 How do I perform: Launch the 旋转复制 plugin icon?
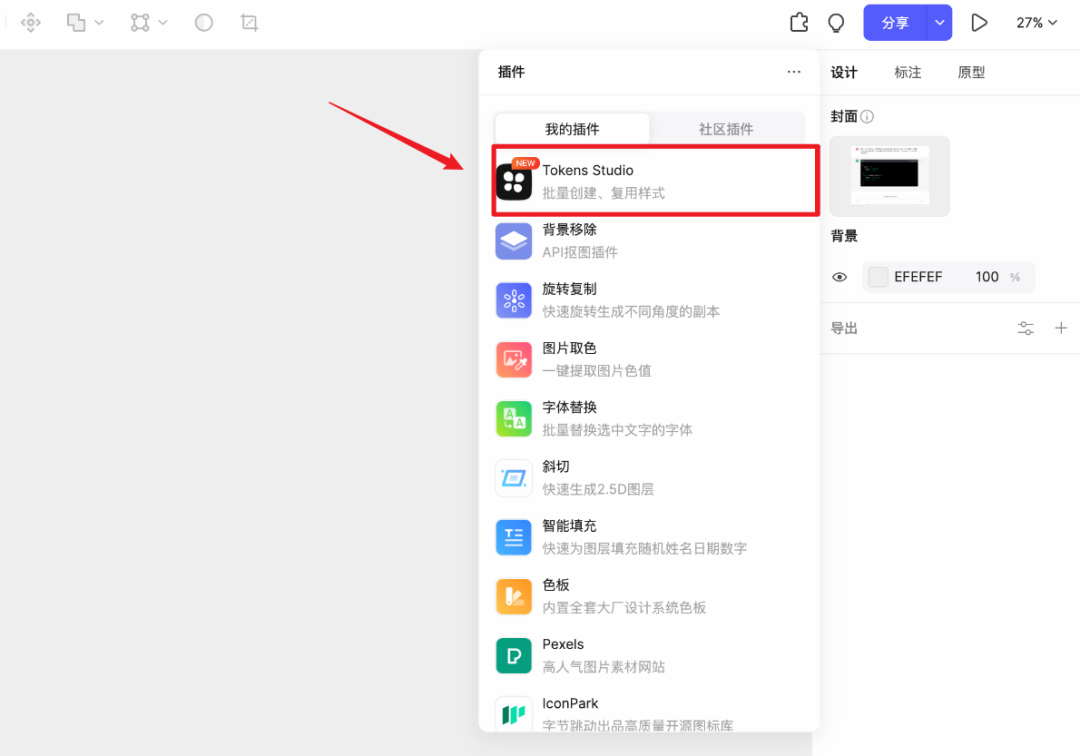pos(514,300)
